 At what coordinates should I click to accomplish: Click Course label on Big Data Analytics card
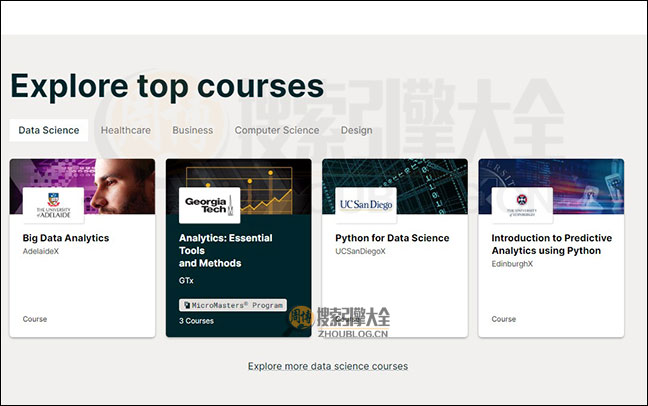pos(35,319)
